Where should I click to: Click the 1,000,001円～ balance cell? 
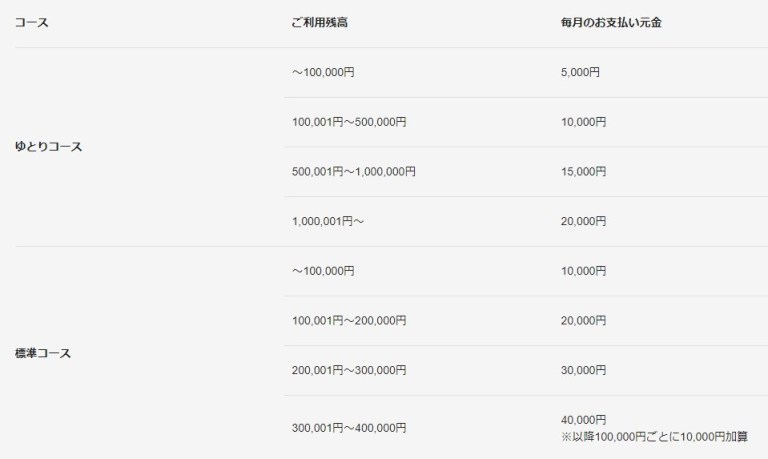(x=328, y=221)
